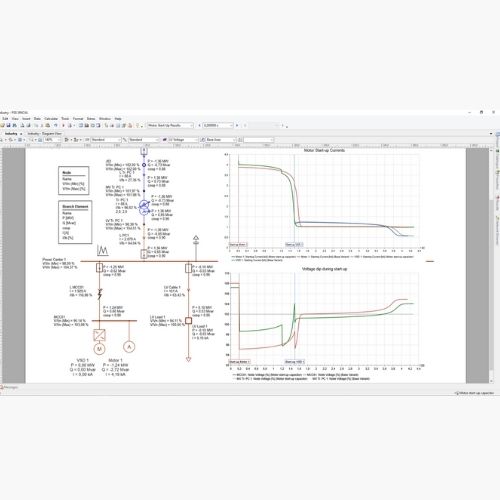Click the Start-up Motor 1 marker on voltage plot
Image resolution: width=500 pixels, height=500 pixels.
tap(239, 362)
